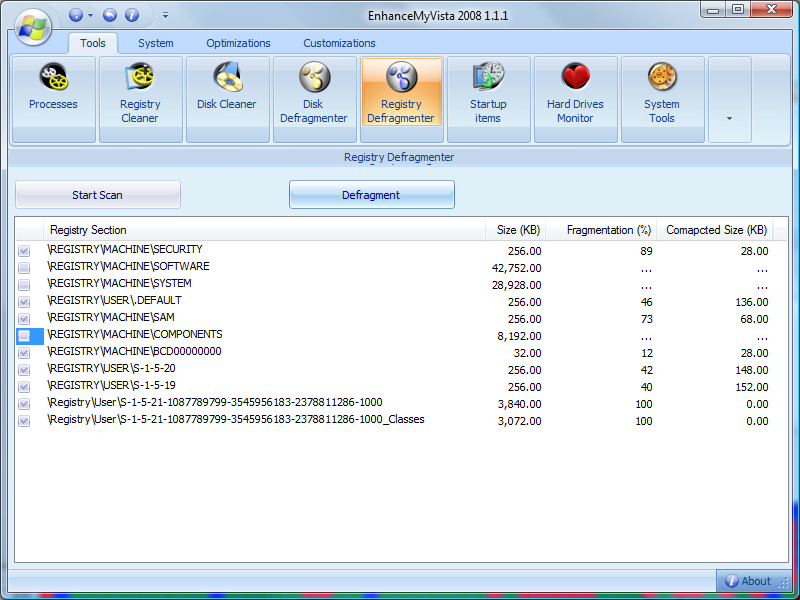Open the Processes tool
The image size is (800, 600).
point(54,99)
